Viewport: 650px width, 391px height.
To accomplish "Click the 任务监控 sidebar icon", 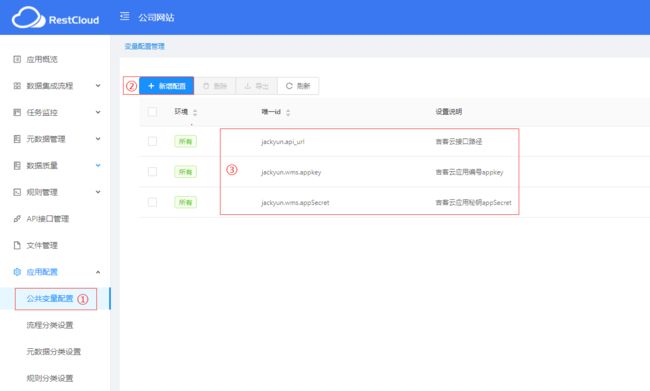I will point(17,112).
